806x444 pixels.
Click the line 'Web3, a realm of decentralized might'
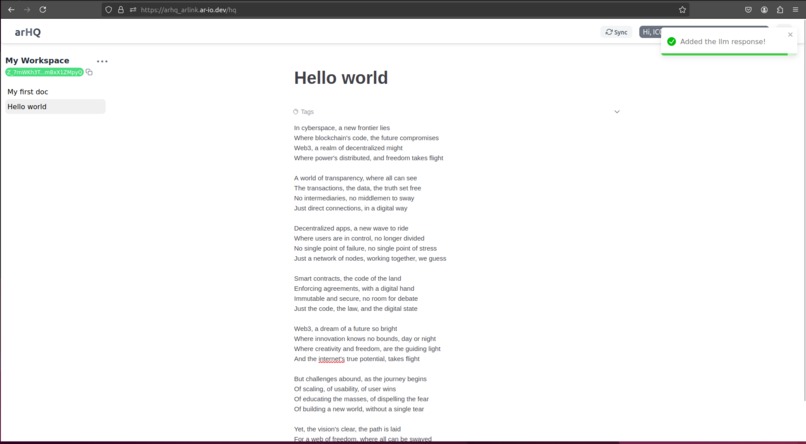[x=348, y=147]
